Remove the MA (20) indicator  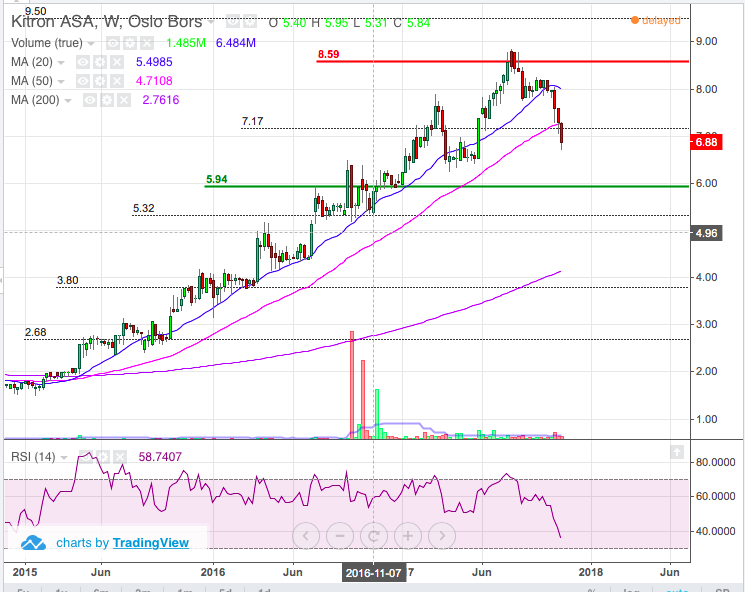click(x=117, y=62)
